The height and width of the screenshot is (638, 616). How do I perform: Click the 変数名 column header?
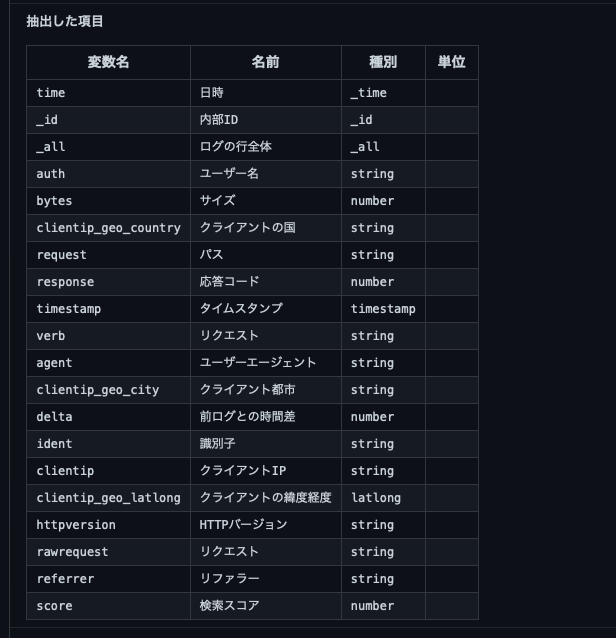[x=108, y=62]
